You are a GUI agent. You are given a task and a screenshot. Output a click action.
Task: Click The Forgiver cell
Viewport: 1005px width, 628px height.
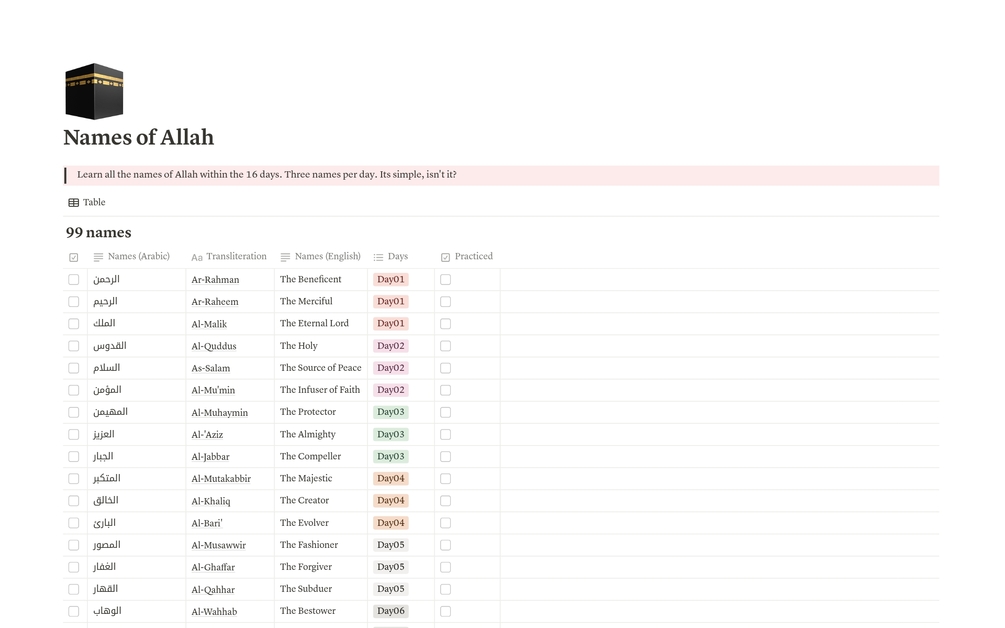(321, 567)
